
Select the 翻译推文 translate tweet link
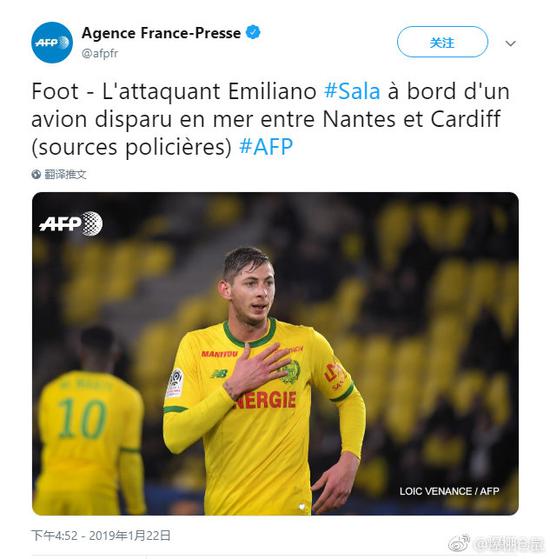[x=65, y=174]
